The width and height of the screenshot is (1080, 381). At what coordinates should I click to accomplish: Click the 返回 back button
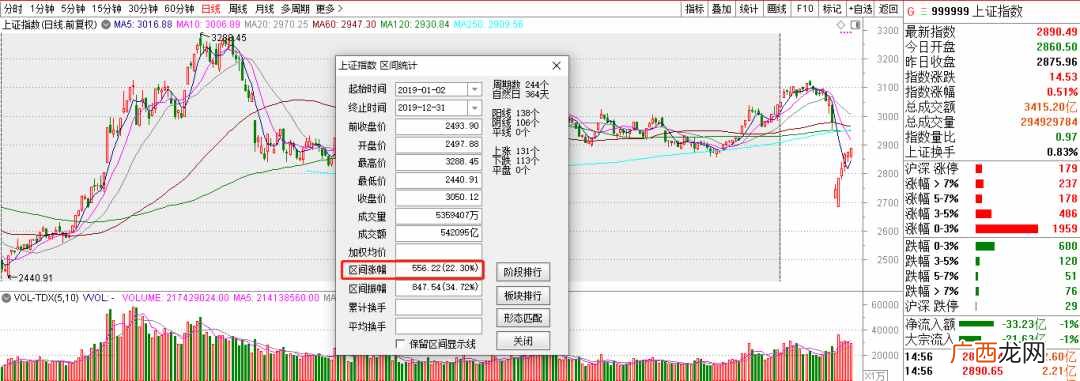point(888,9)
